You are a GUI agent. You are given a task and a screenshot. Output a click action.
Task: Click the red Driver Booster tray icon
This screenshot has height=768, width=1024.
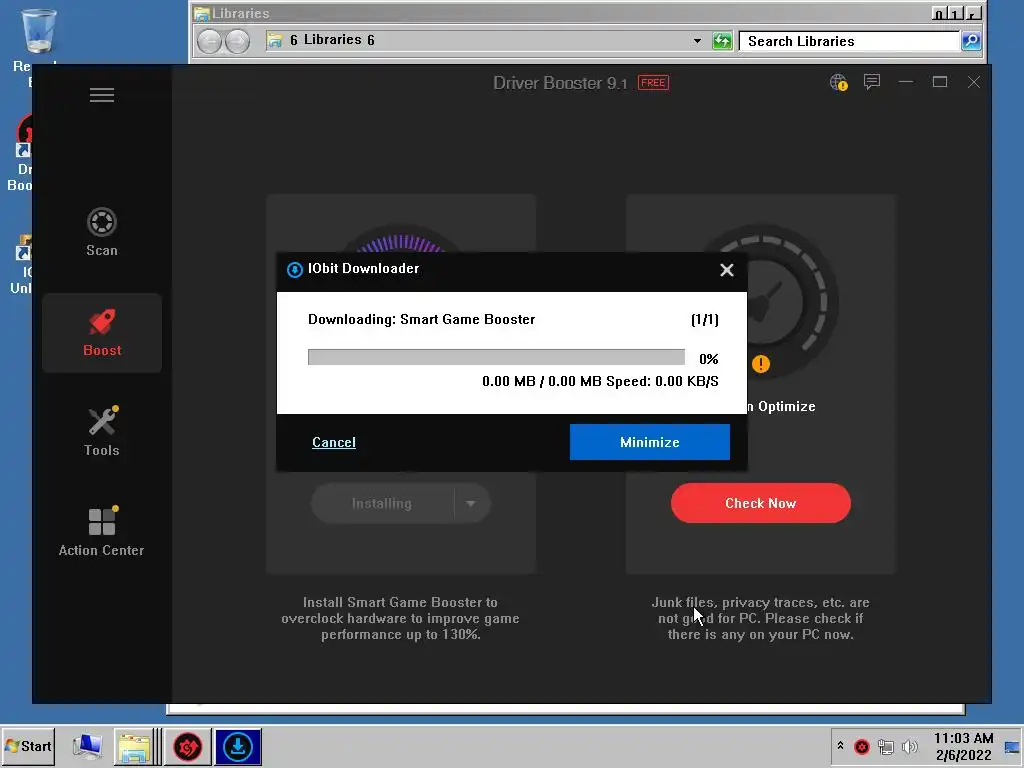862,746
